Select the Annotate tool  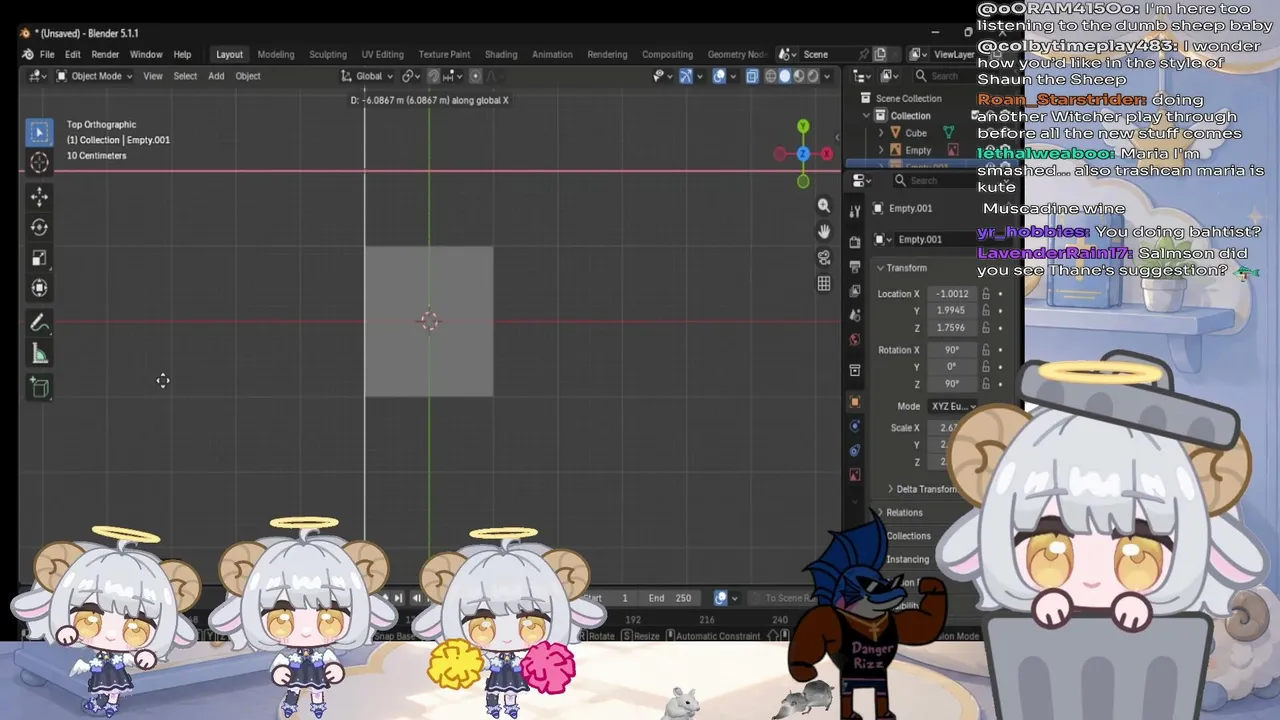click(39, 323)
